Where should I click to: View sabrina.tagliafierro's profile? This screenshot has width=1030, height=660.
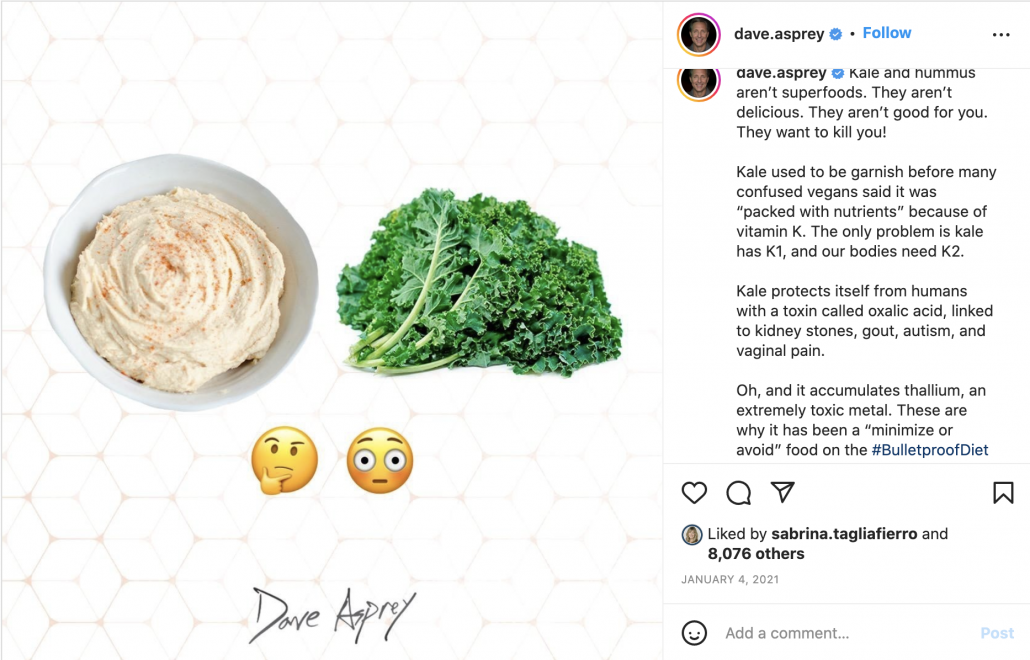point(844,534)
